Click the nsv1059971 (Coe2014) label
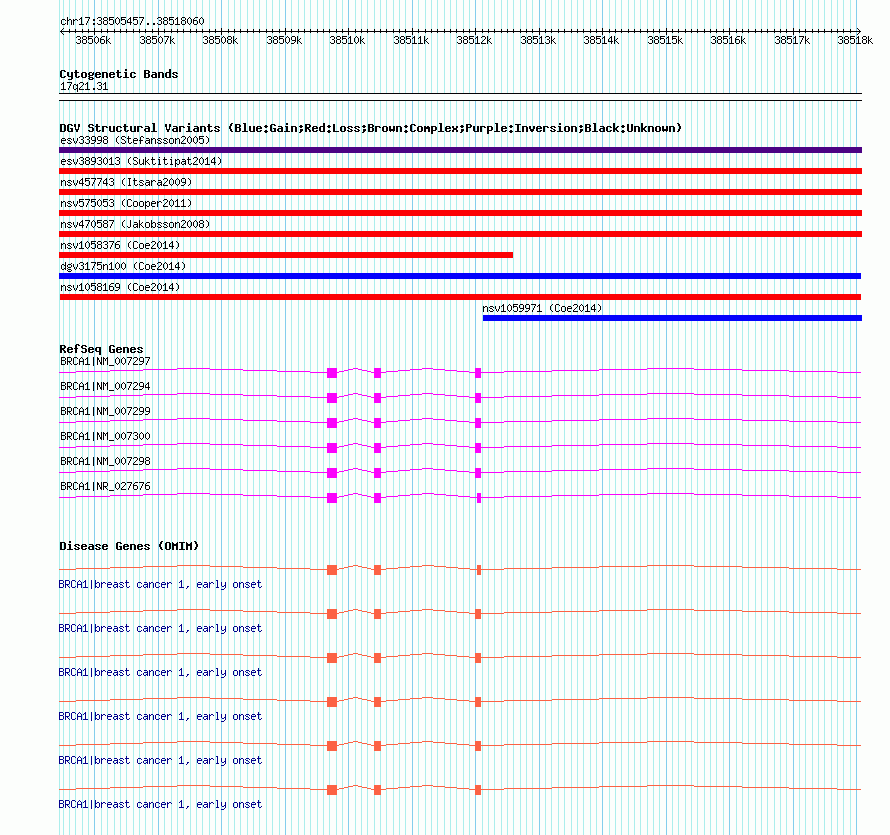Screen dimensions: 890x835 click(542, 308)
